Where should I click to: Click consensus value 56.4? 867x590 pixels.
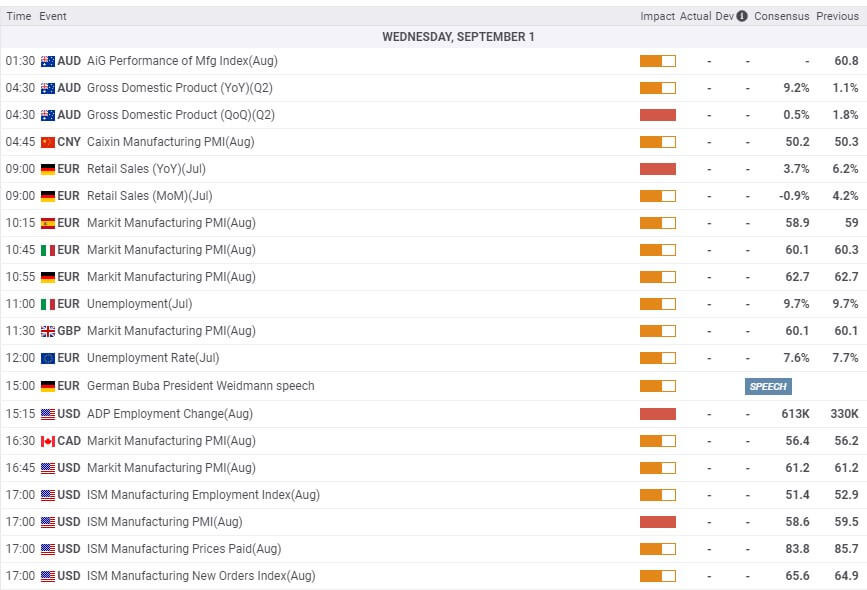point(797,441)
